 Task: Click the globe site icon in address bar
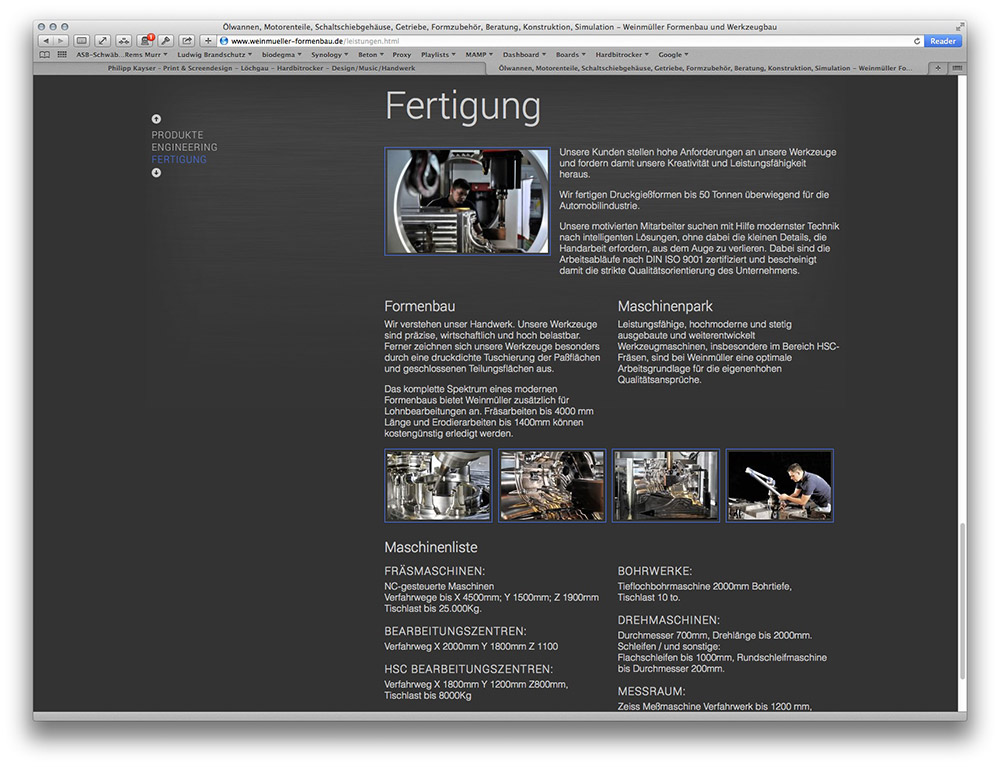[224, 41]
